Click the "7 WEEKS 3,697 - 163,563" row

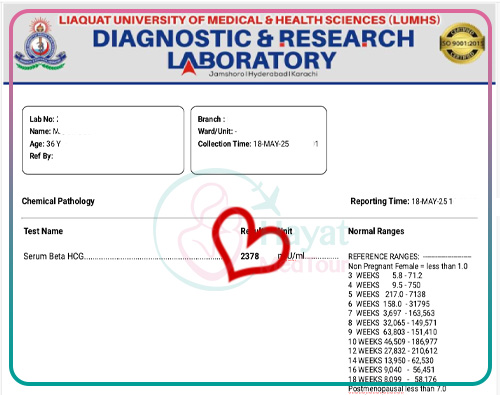pos(391,313)
